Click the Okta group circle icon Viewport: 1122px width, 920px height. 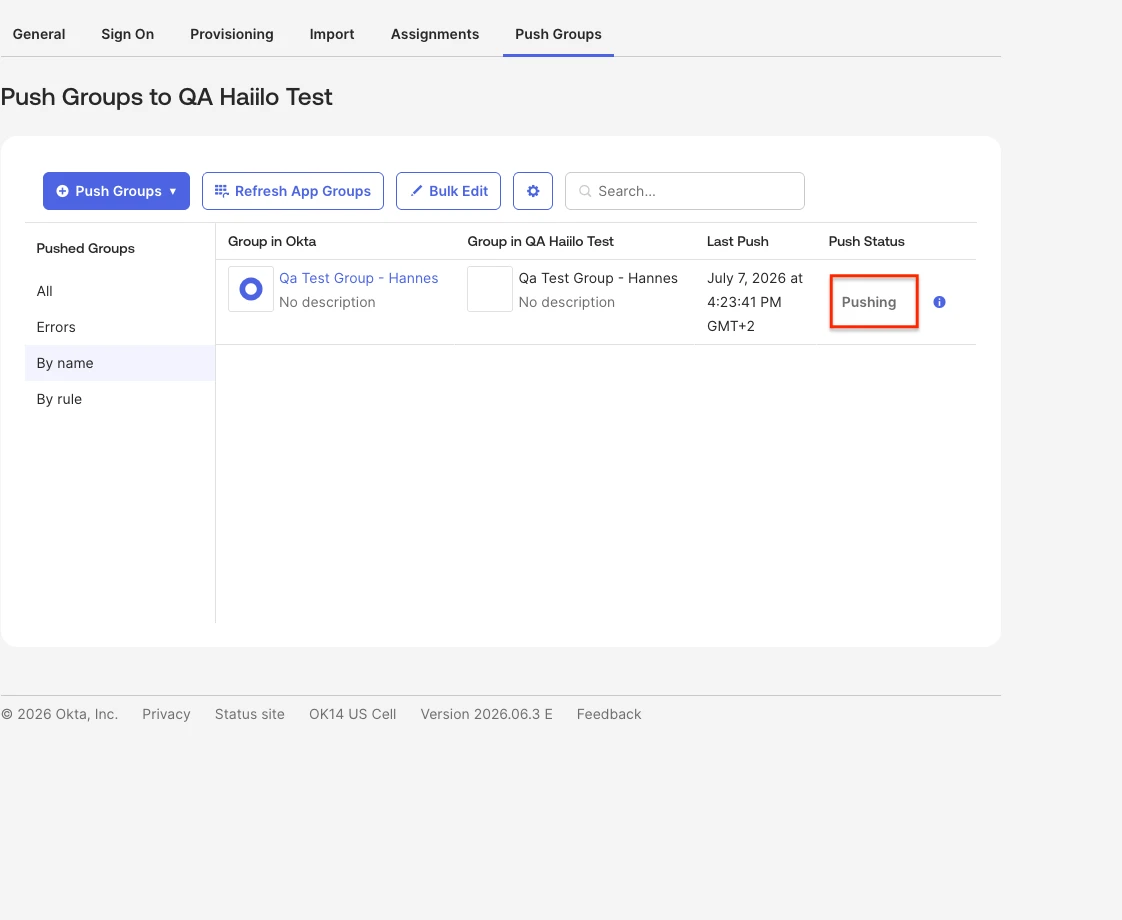coord(250,289)
